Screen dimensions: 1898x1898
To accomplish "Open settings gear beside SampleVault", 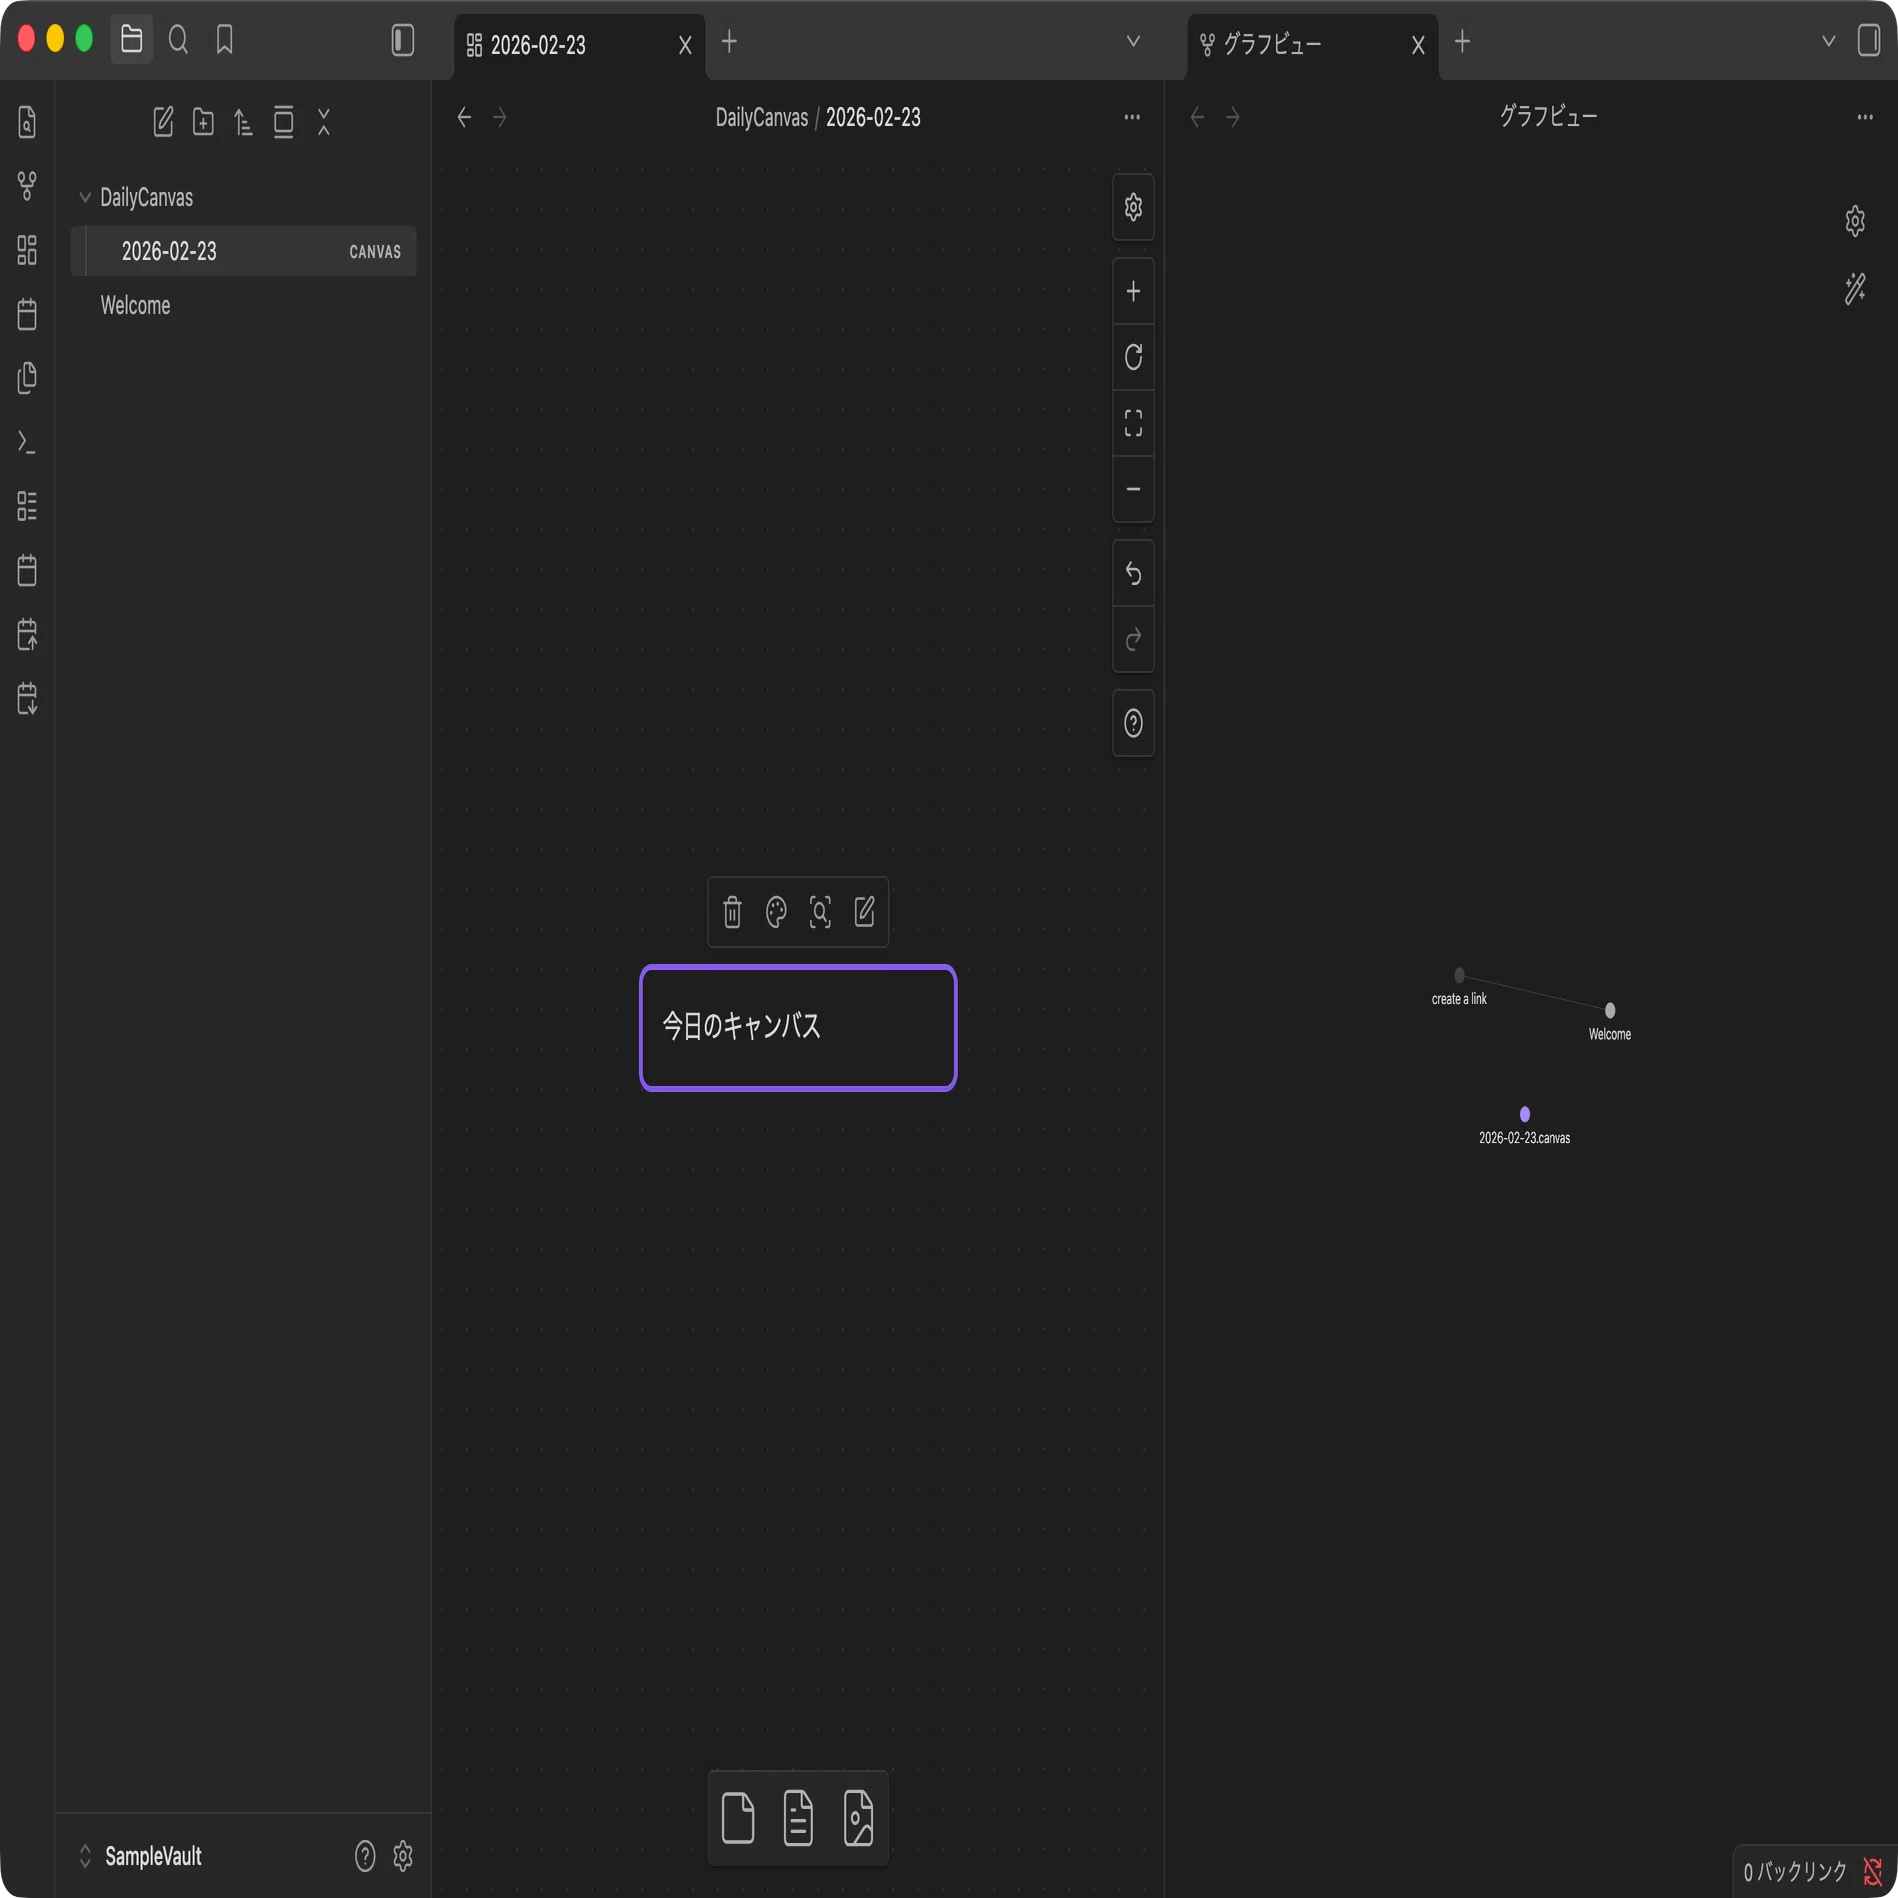I will pyautogui.click(x=403, y=1856).
